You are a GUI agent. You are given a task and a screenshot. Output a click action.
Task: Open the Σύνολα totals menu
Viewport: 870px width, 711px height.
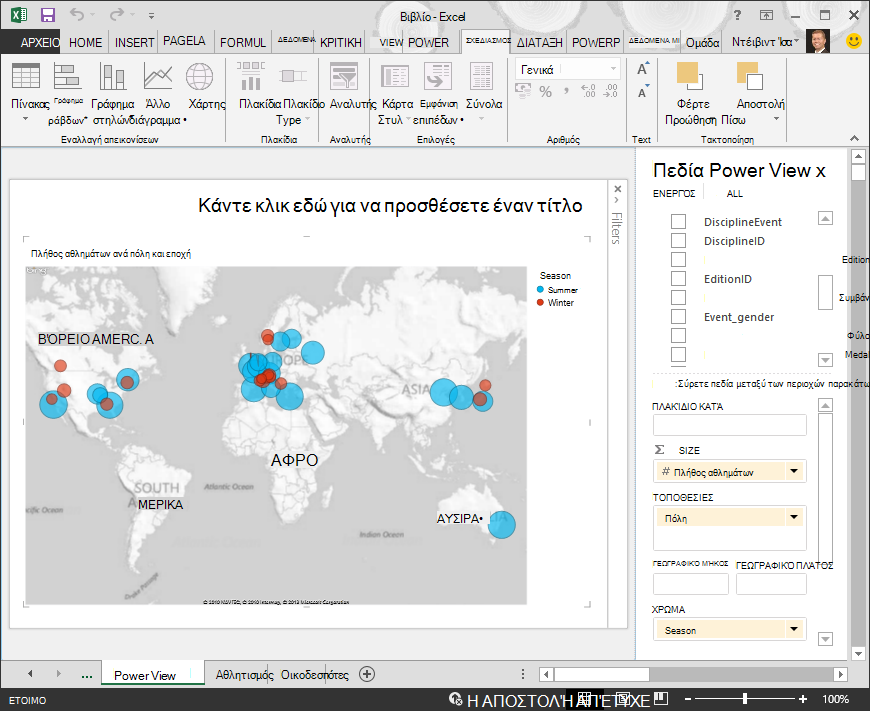[x=481, y=76]
